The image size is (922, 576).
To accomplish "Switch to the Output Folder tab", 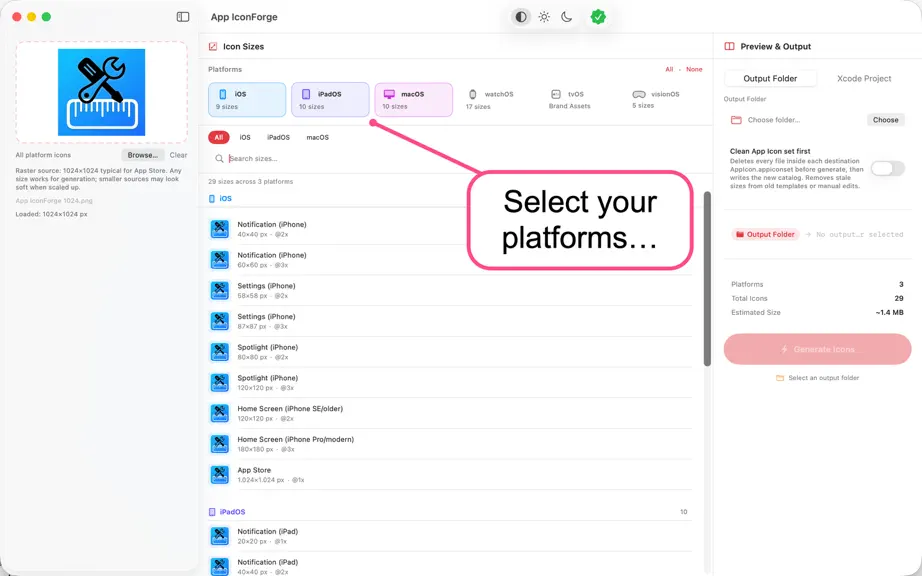I will coord(770,78).
